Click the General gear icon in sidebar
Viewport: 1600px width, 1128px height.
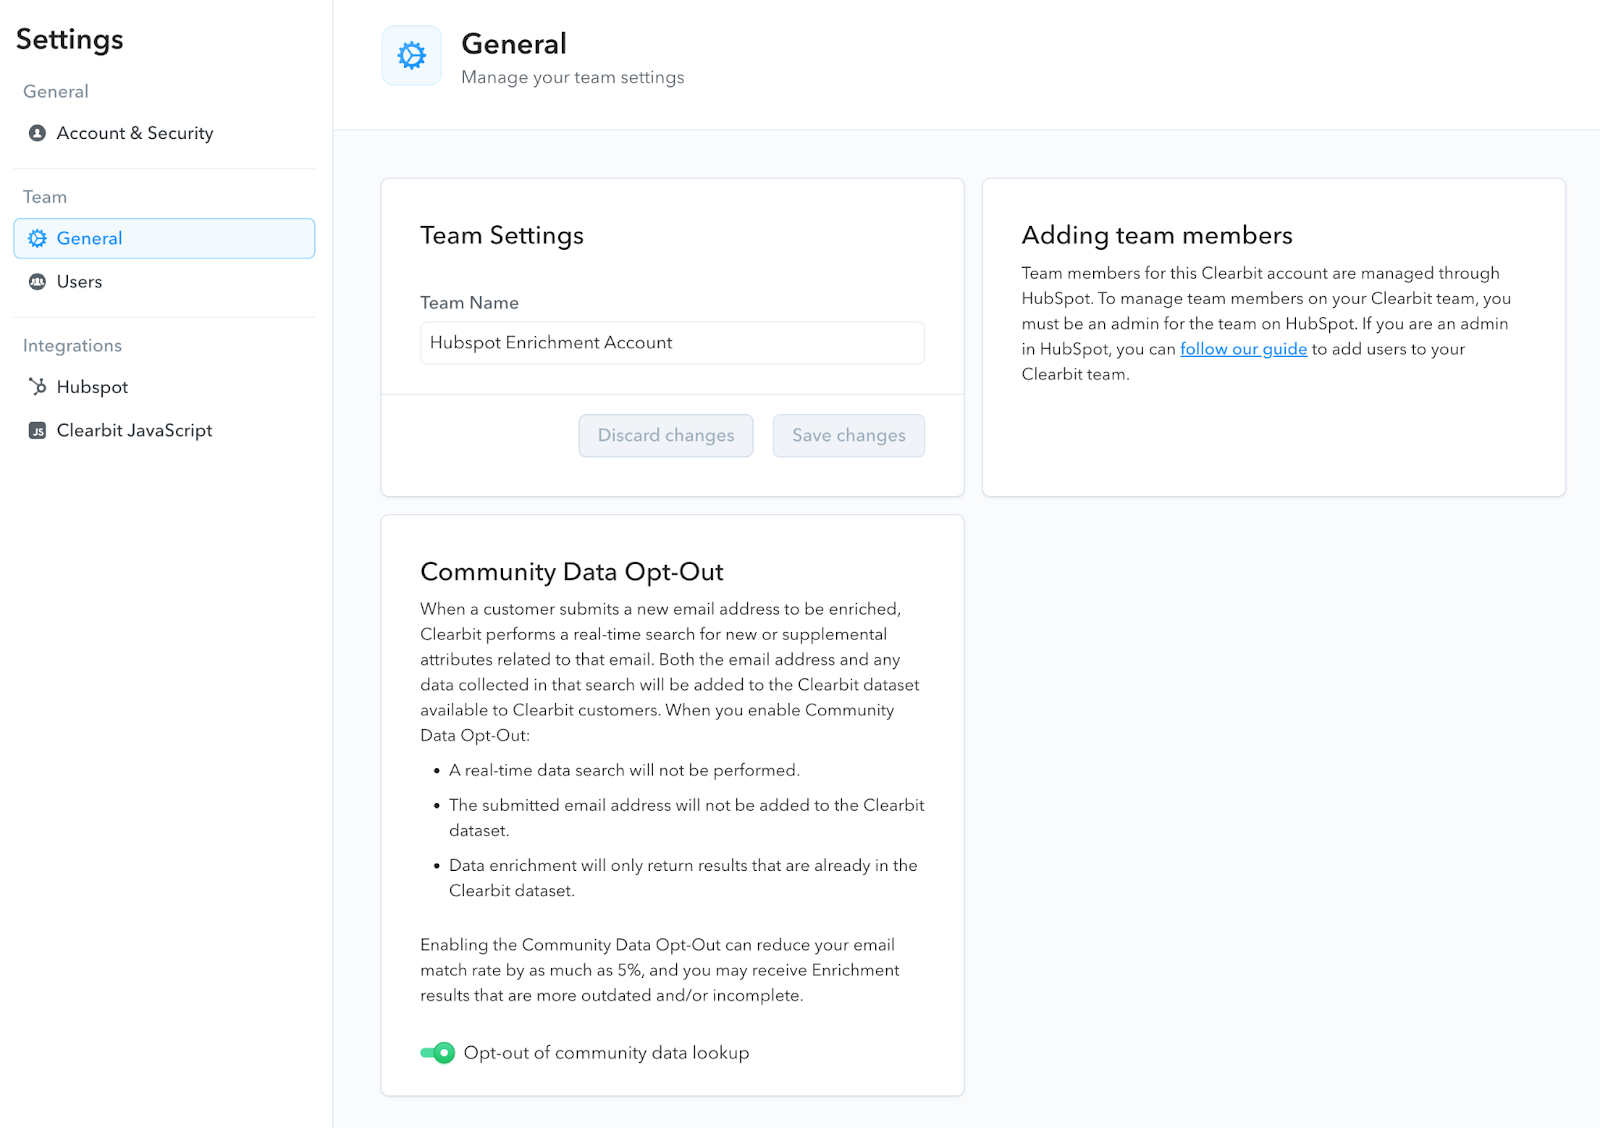(x=37, y=238)
